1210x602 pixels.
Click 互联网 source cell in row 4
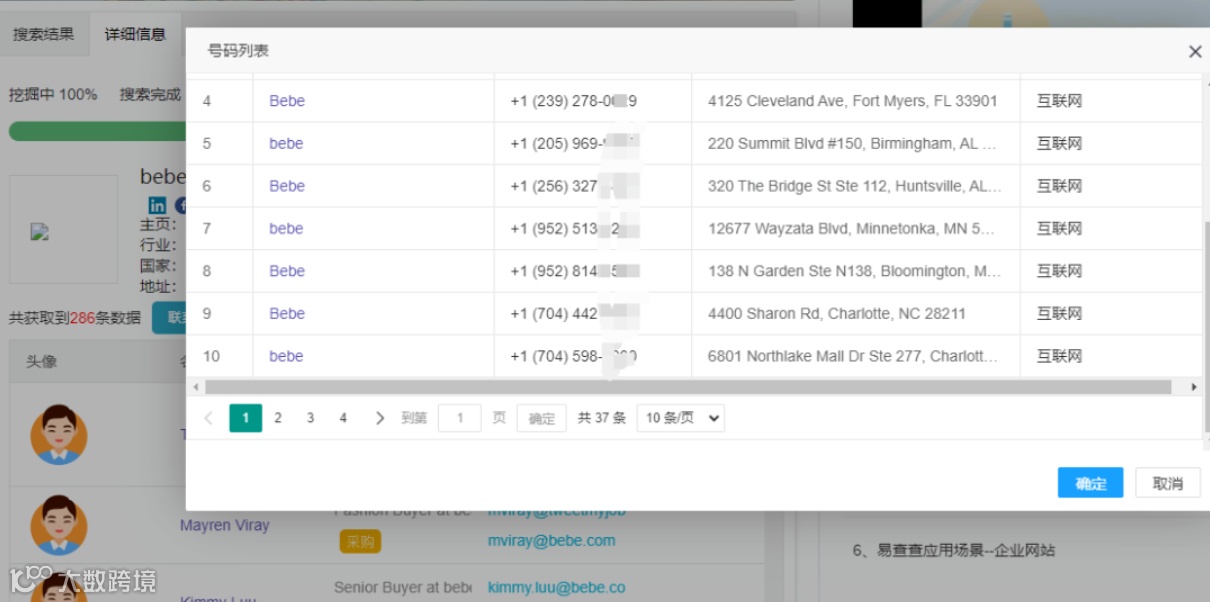click(1059, 101)
